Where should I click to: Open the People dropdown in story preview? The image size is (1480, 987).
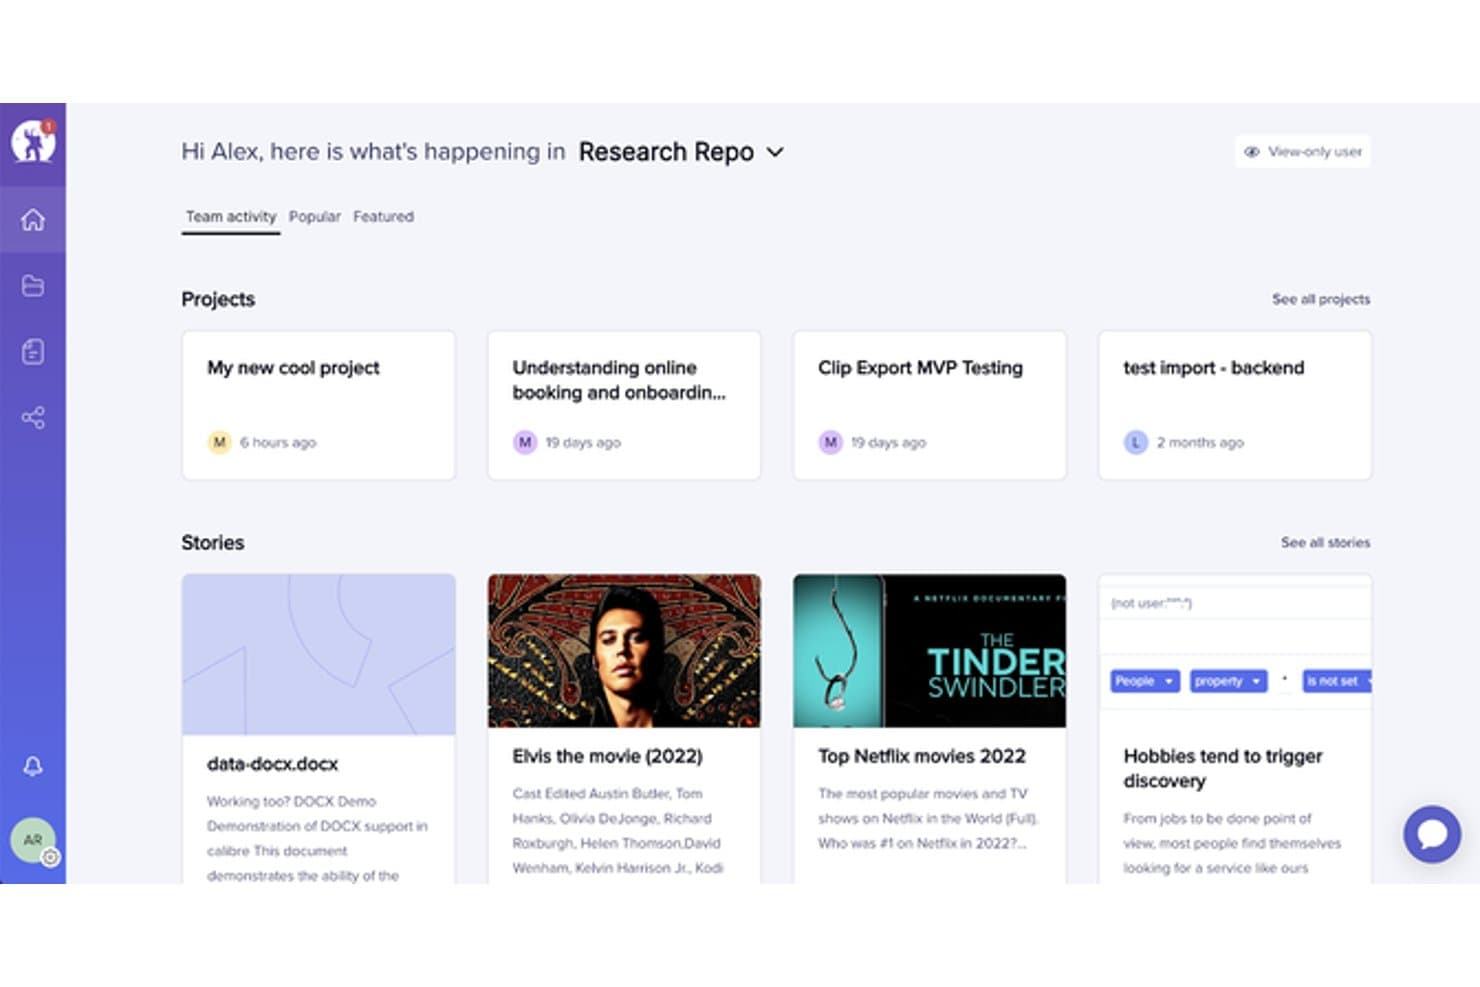coord(1145,681)
